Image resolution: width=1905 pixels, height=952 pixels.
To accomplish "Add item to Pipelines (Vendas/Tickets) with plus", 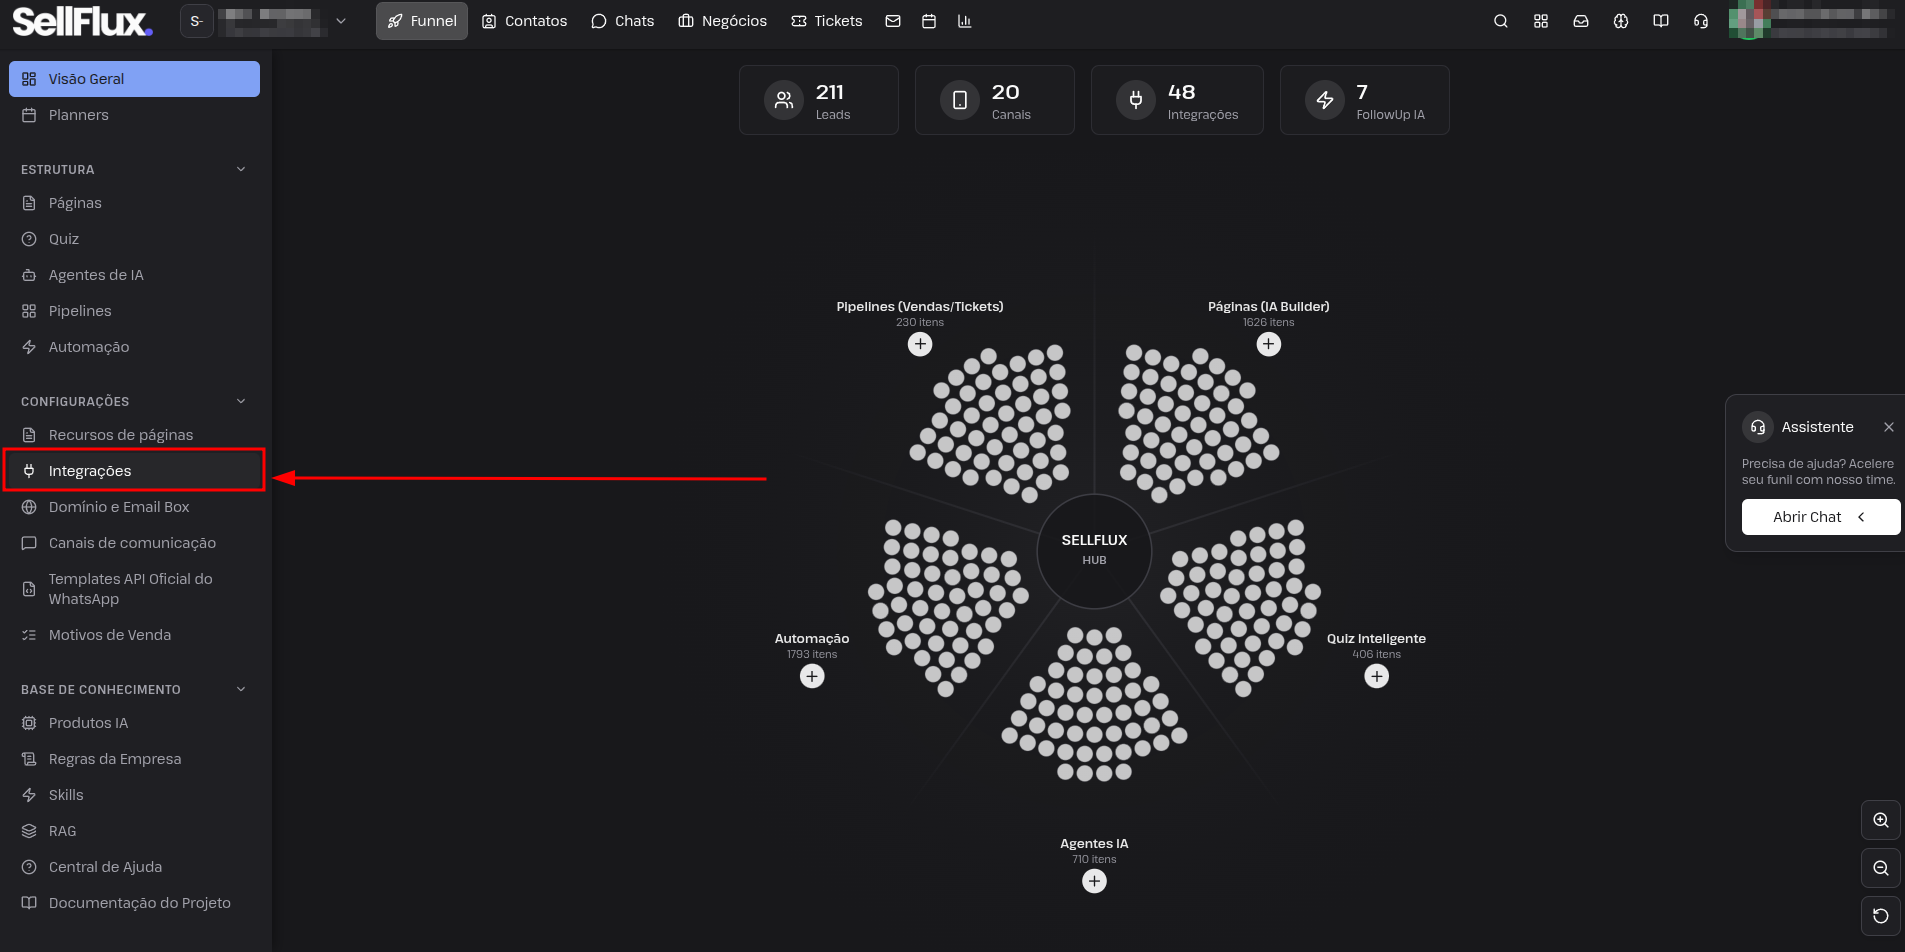I will 920,344.
